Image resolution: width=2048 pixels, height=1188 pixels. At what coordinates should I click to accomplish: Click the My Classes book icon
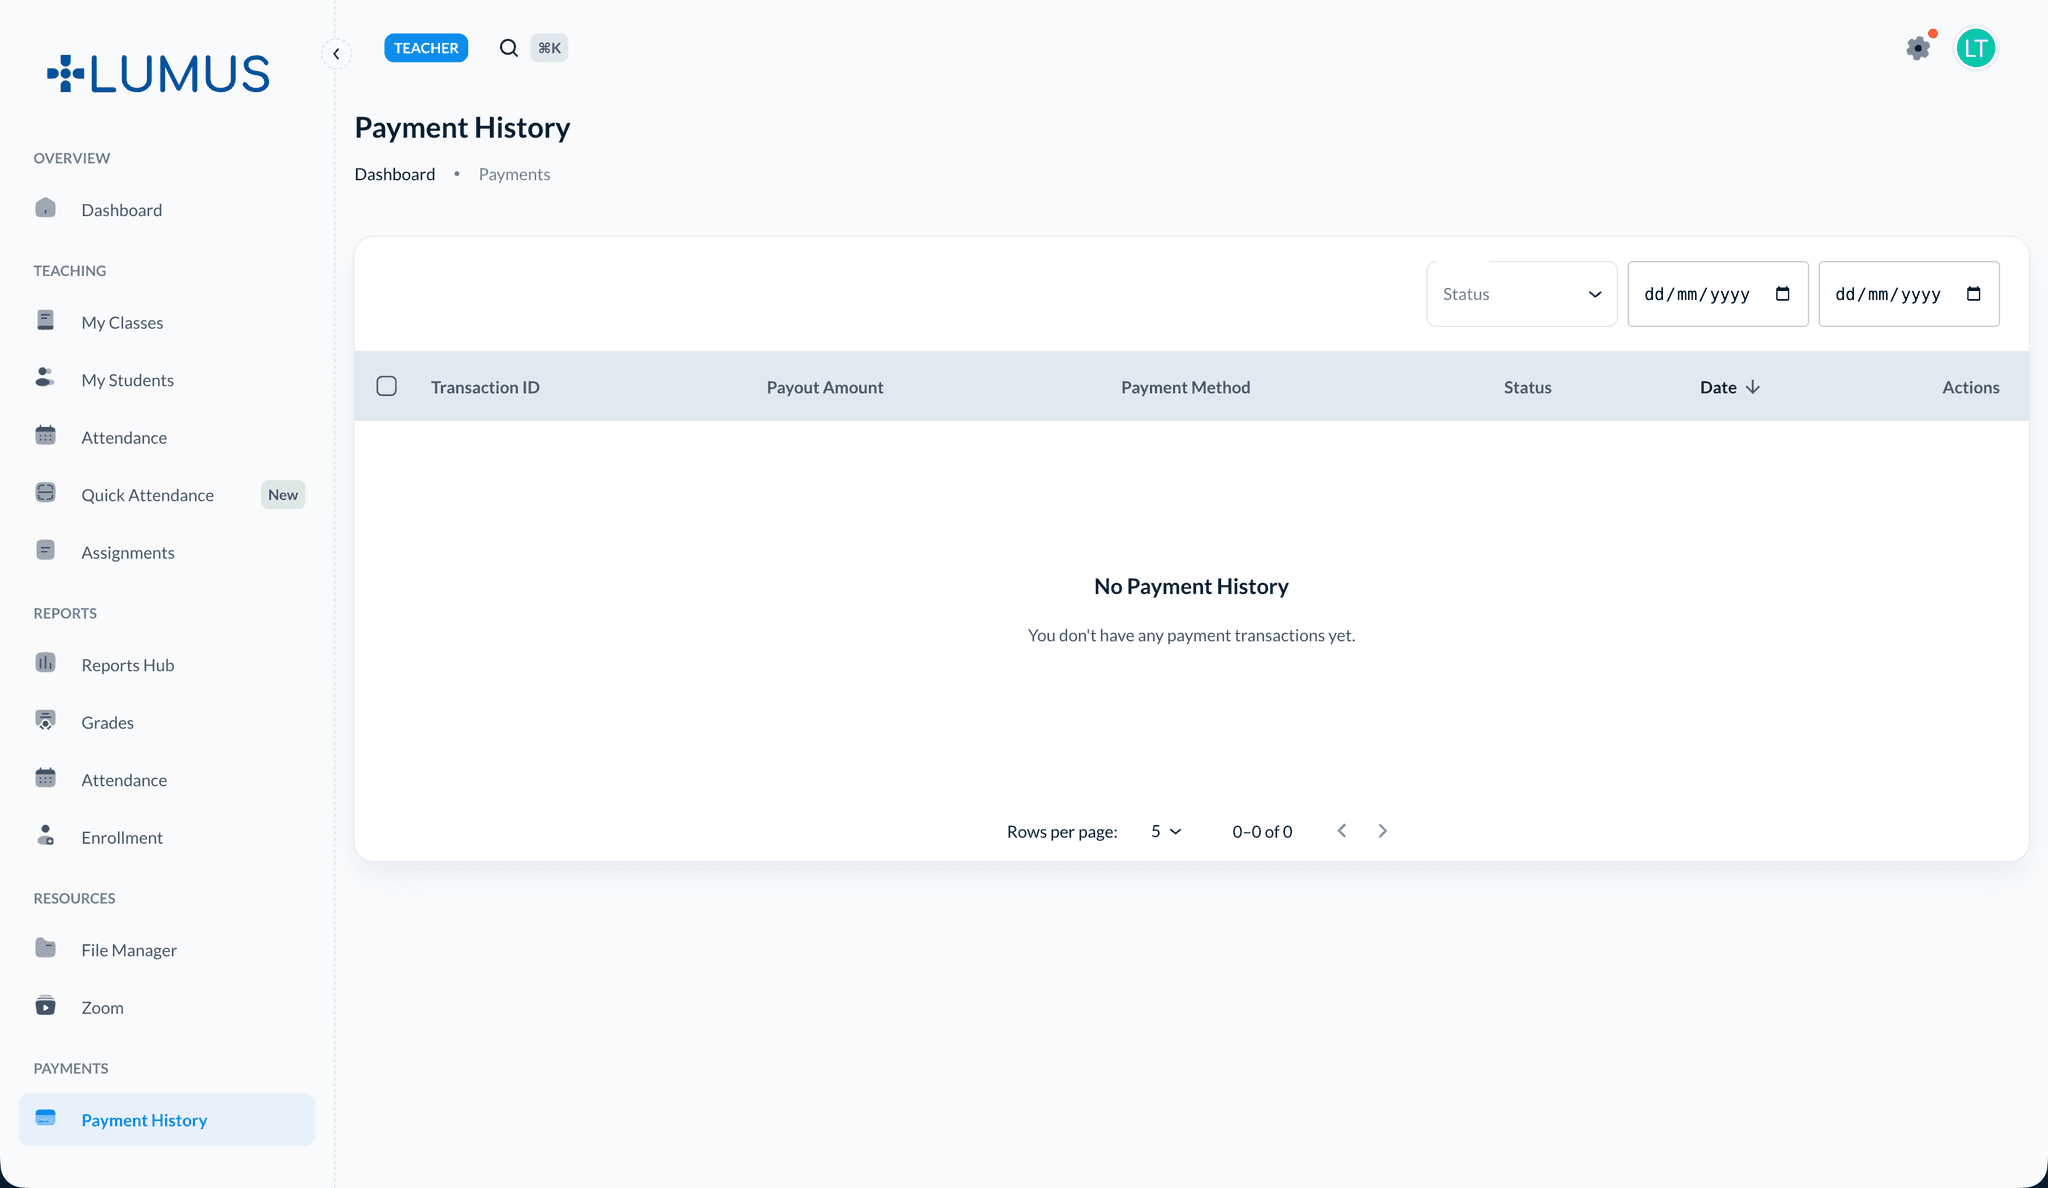click(x=45, y=320)
